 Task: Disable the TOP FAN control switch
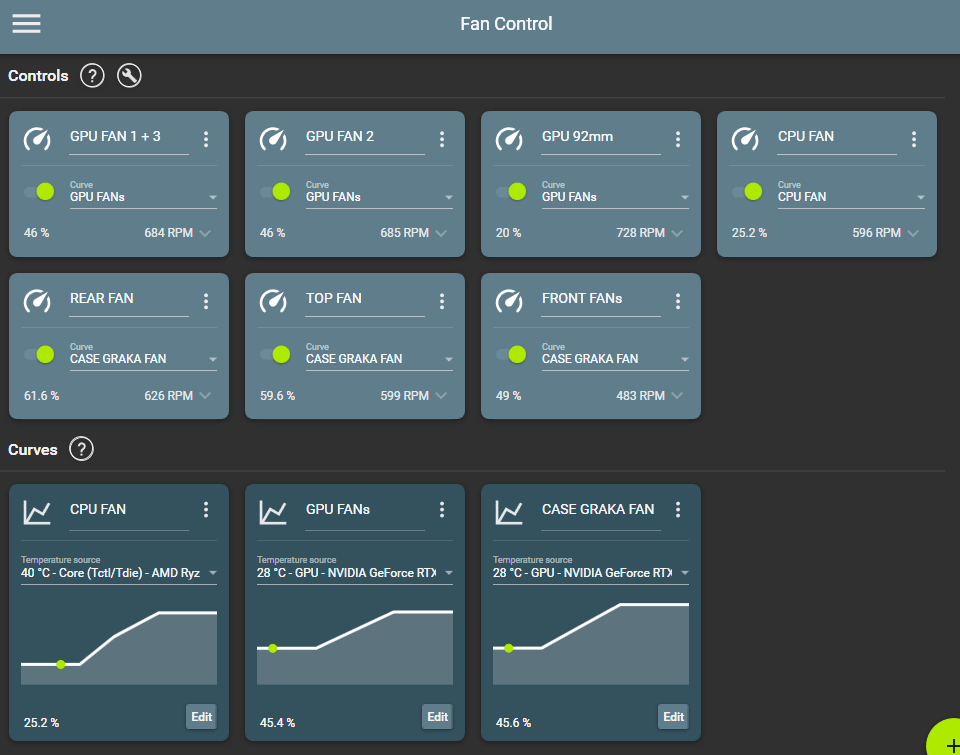tap(276, 354)
